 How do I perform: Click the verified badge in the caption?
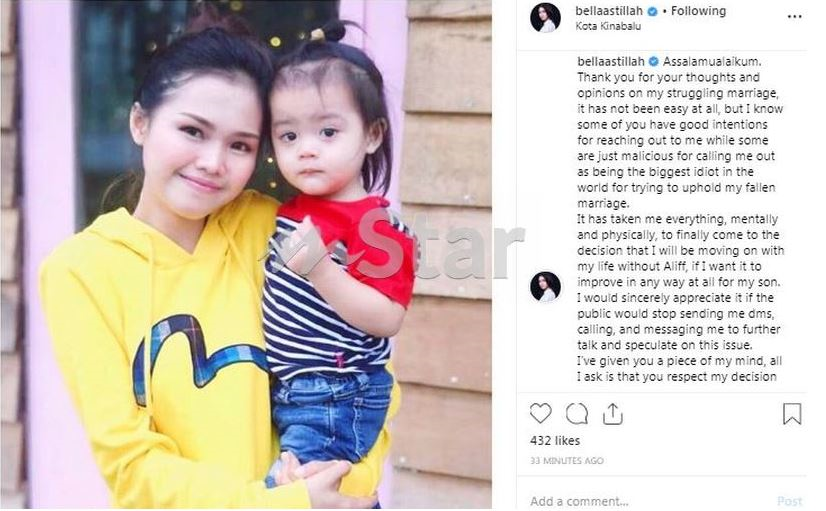pos(654,62)
